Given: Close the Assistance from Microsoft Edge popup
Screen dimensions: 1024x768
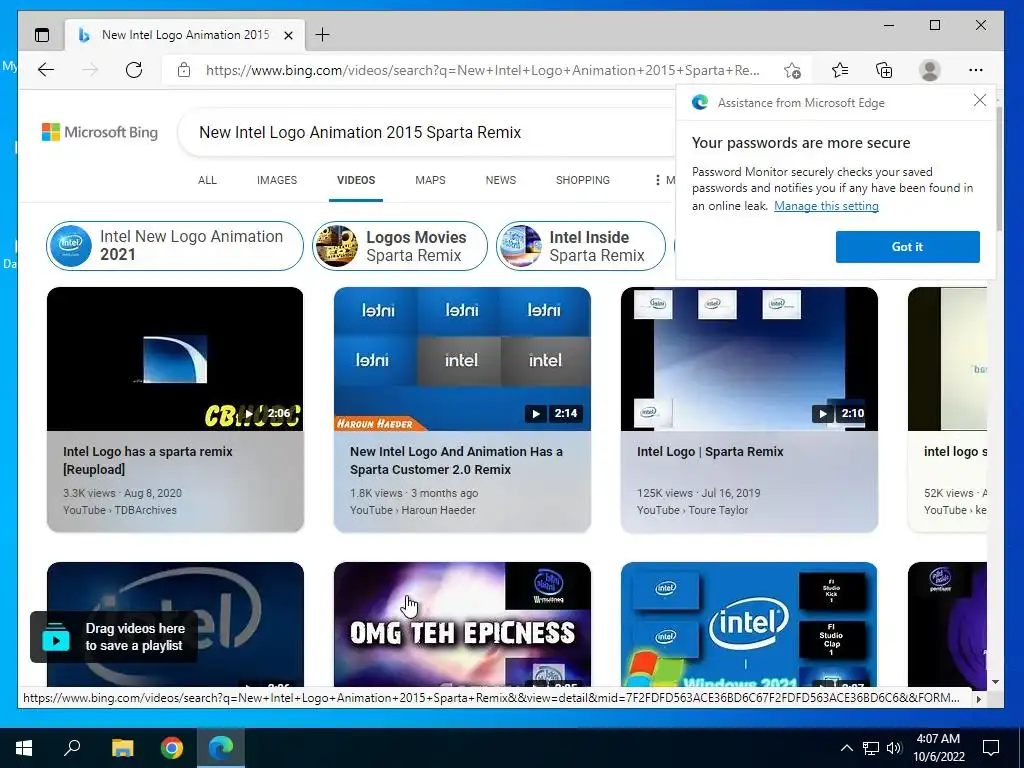Looking at the screenshot, I should (x=980, y=100).
